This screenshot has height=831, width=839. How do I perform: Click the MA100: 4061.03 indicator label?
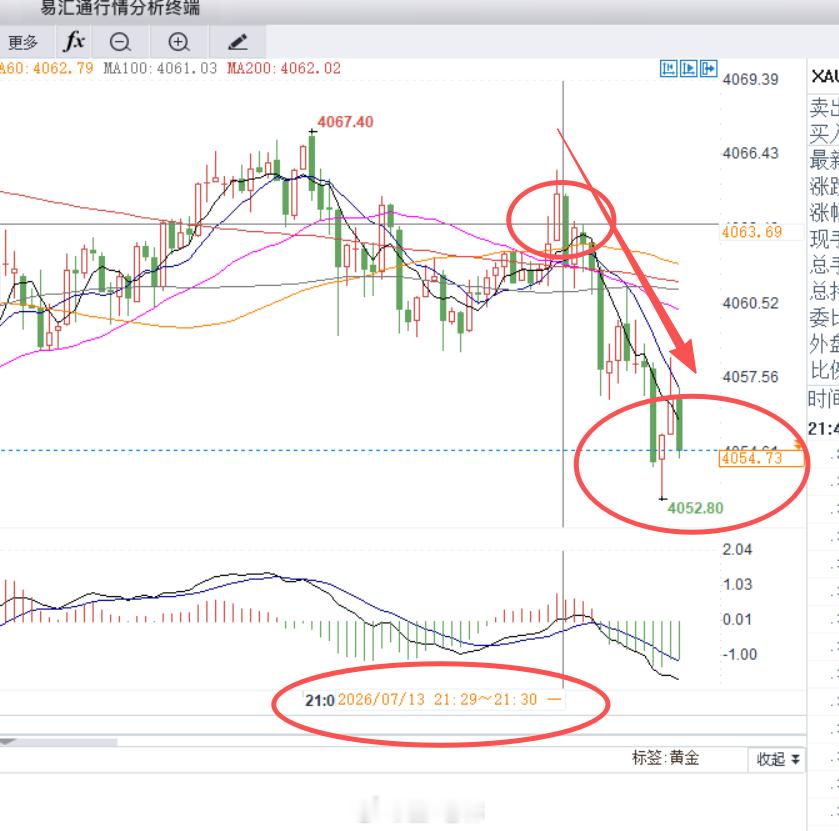160,68
